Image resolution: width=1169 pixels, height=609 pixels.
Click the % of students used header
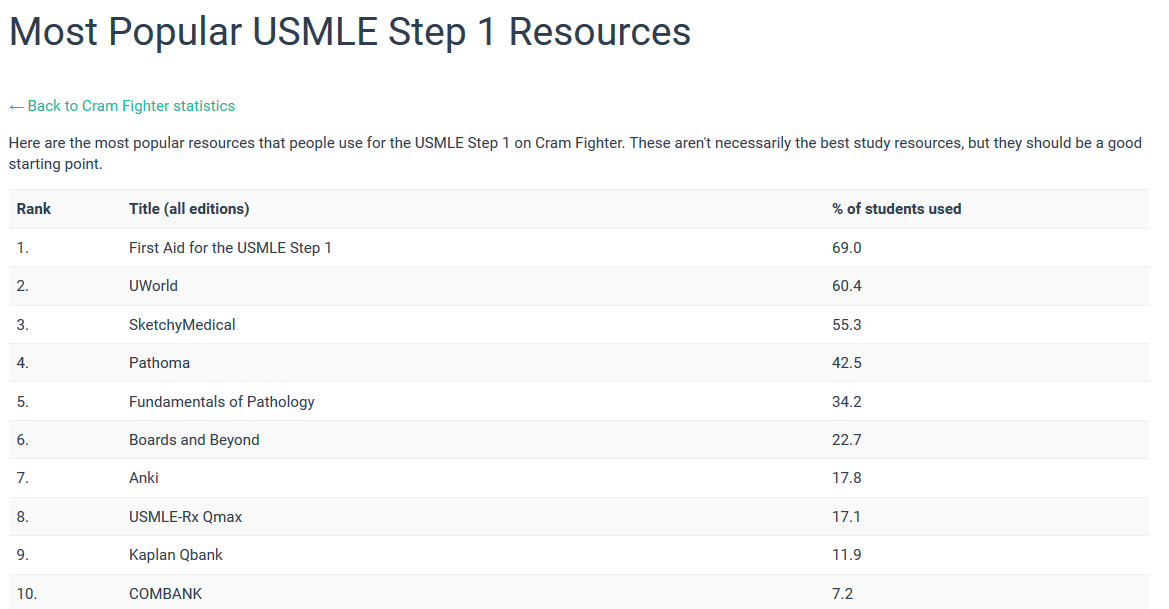tap(897, 209)
